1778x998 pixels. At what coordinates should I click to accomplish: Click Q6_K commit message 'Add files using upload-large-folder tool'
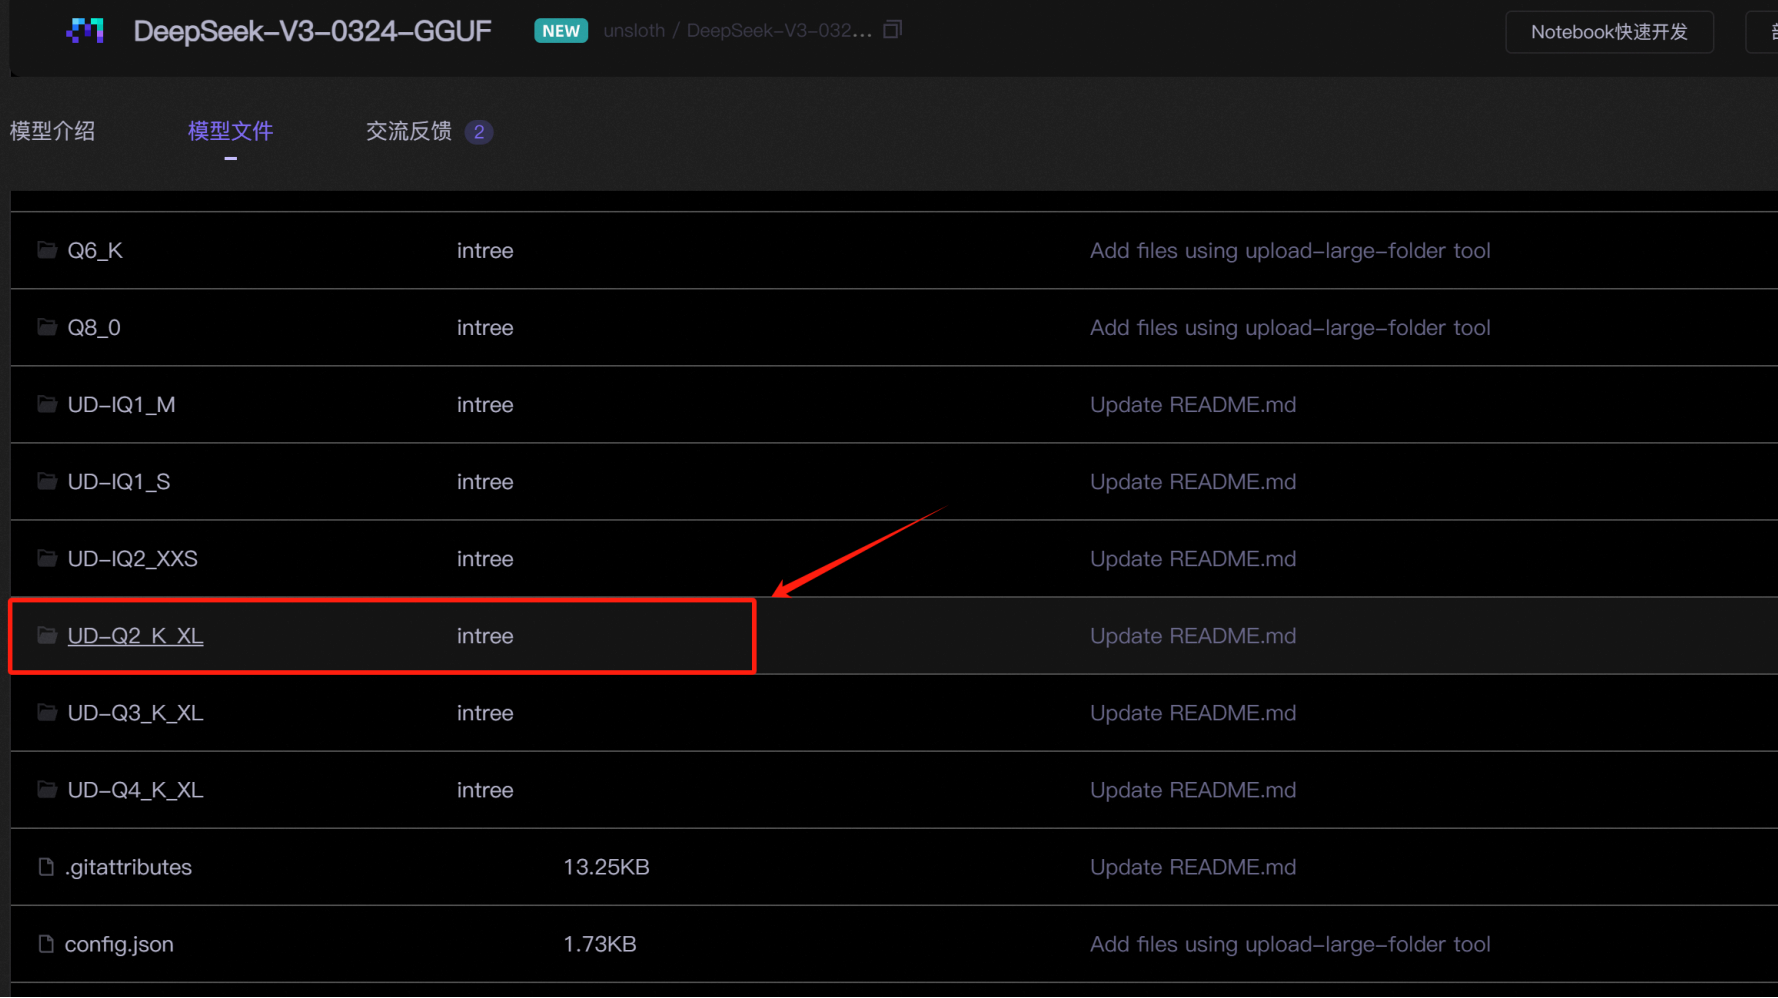coord(1290,250)
